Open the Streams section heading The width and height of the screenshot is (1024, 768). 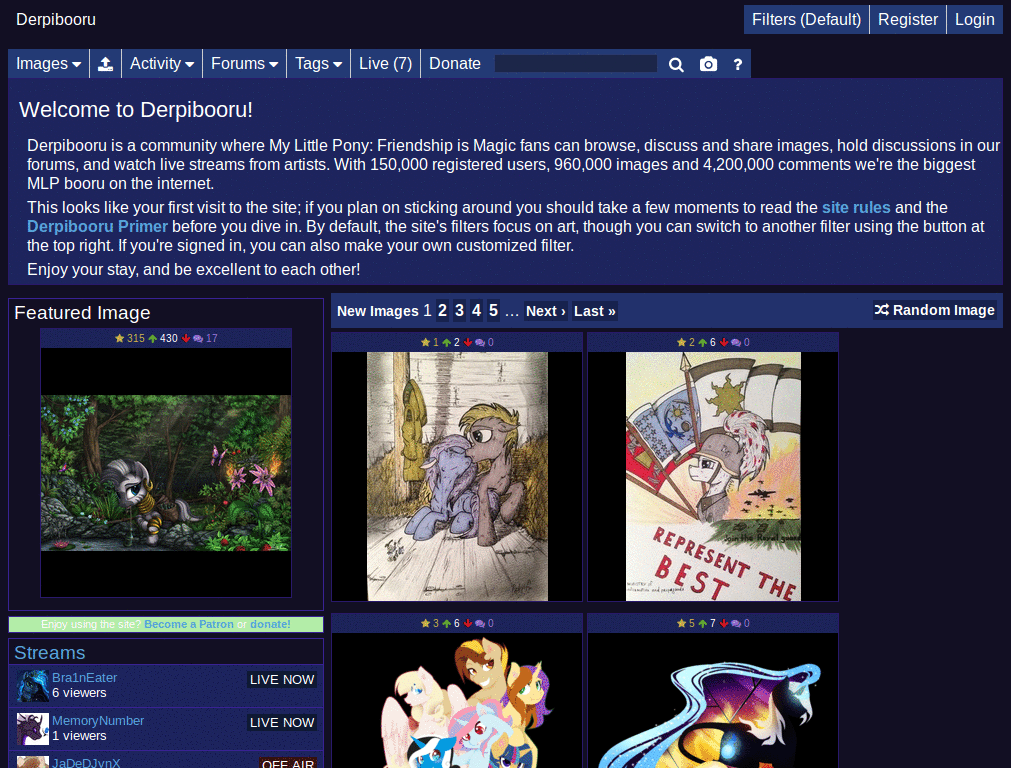pos(50,652)
